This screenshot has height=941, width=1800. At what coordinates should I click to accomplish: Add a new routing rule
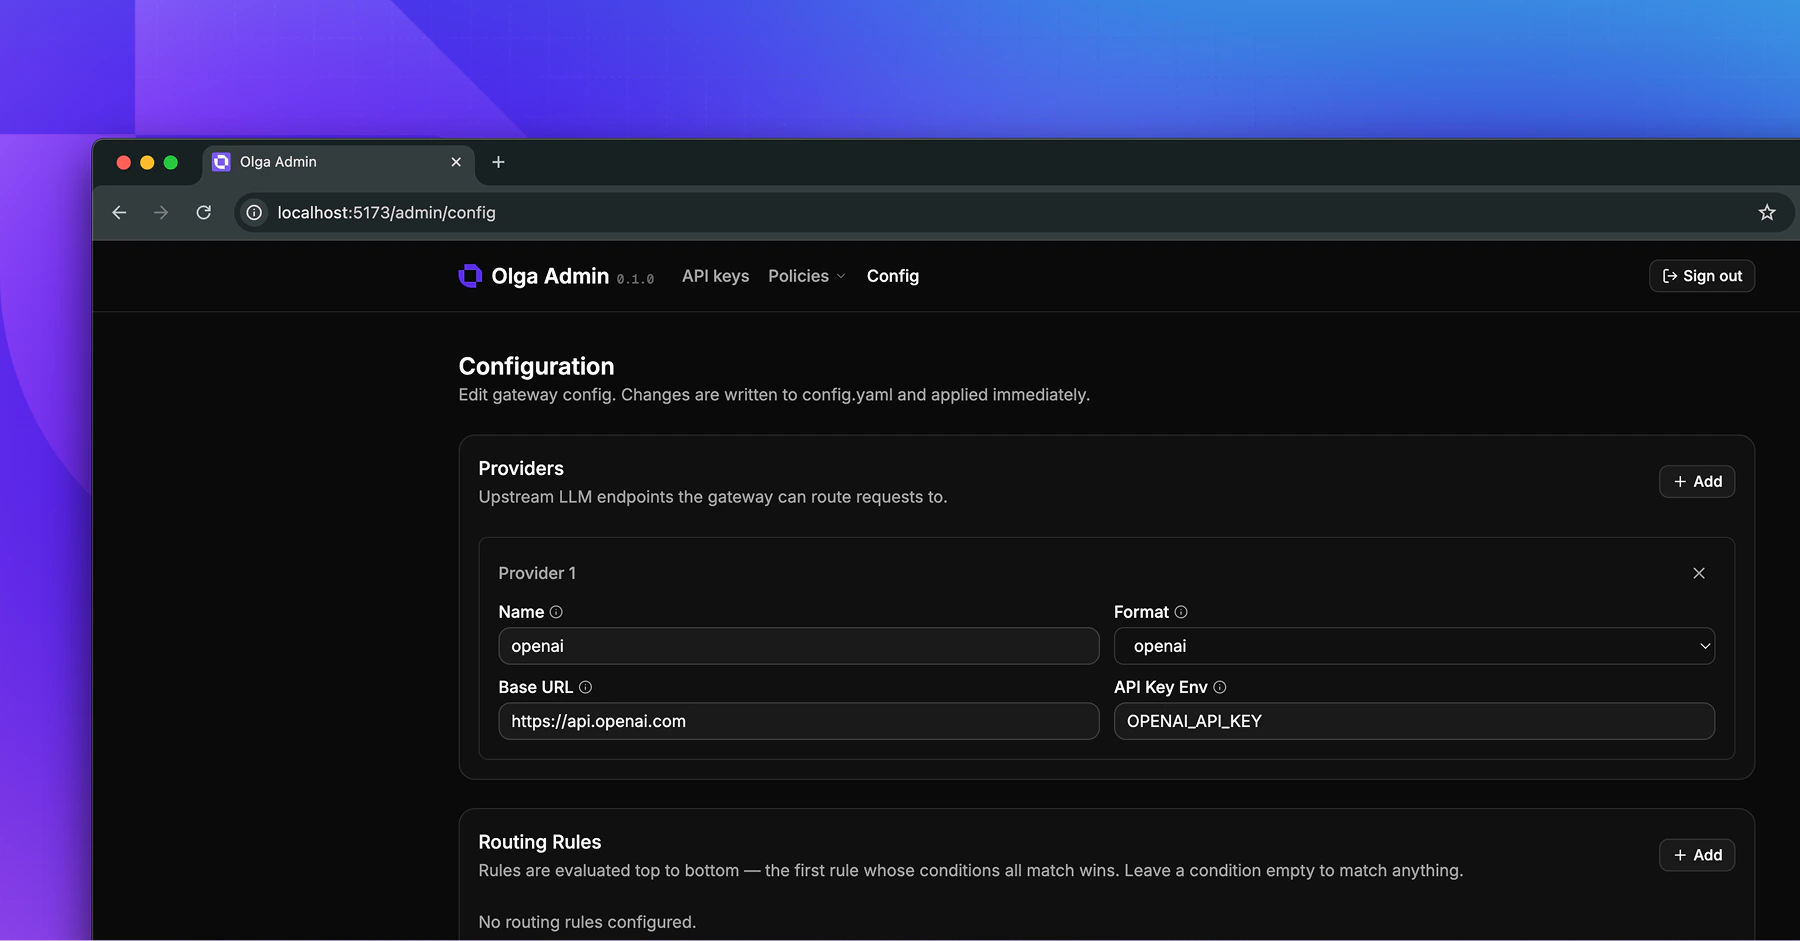[1697, 855]
